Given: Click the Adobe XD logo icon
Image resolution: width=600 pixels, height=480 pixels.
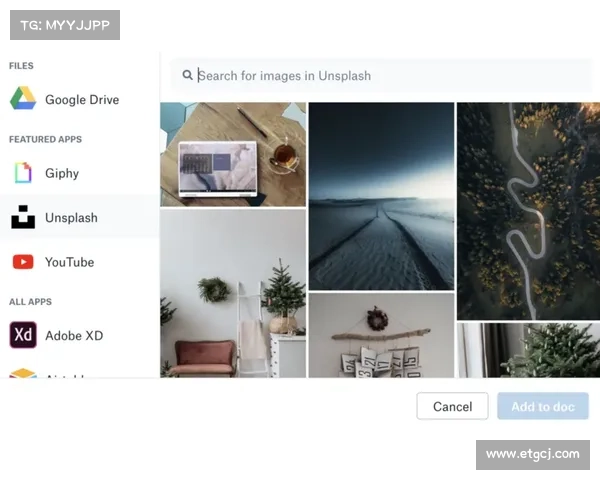Looking at the screenshot, I should click(x=23, y=335).
